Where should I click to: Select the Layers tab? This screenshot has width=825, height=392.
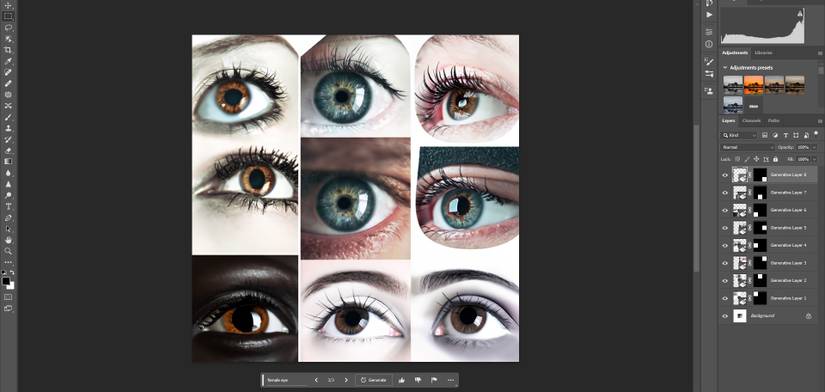(x=729, y=120)
